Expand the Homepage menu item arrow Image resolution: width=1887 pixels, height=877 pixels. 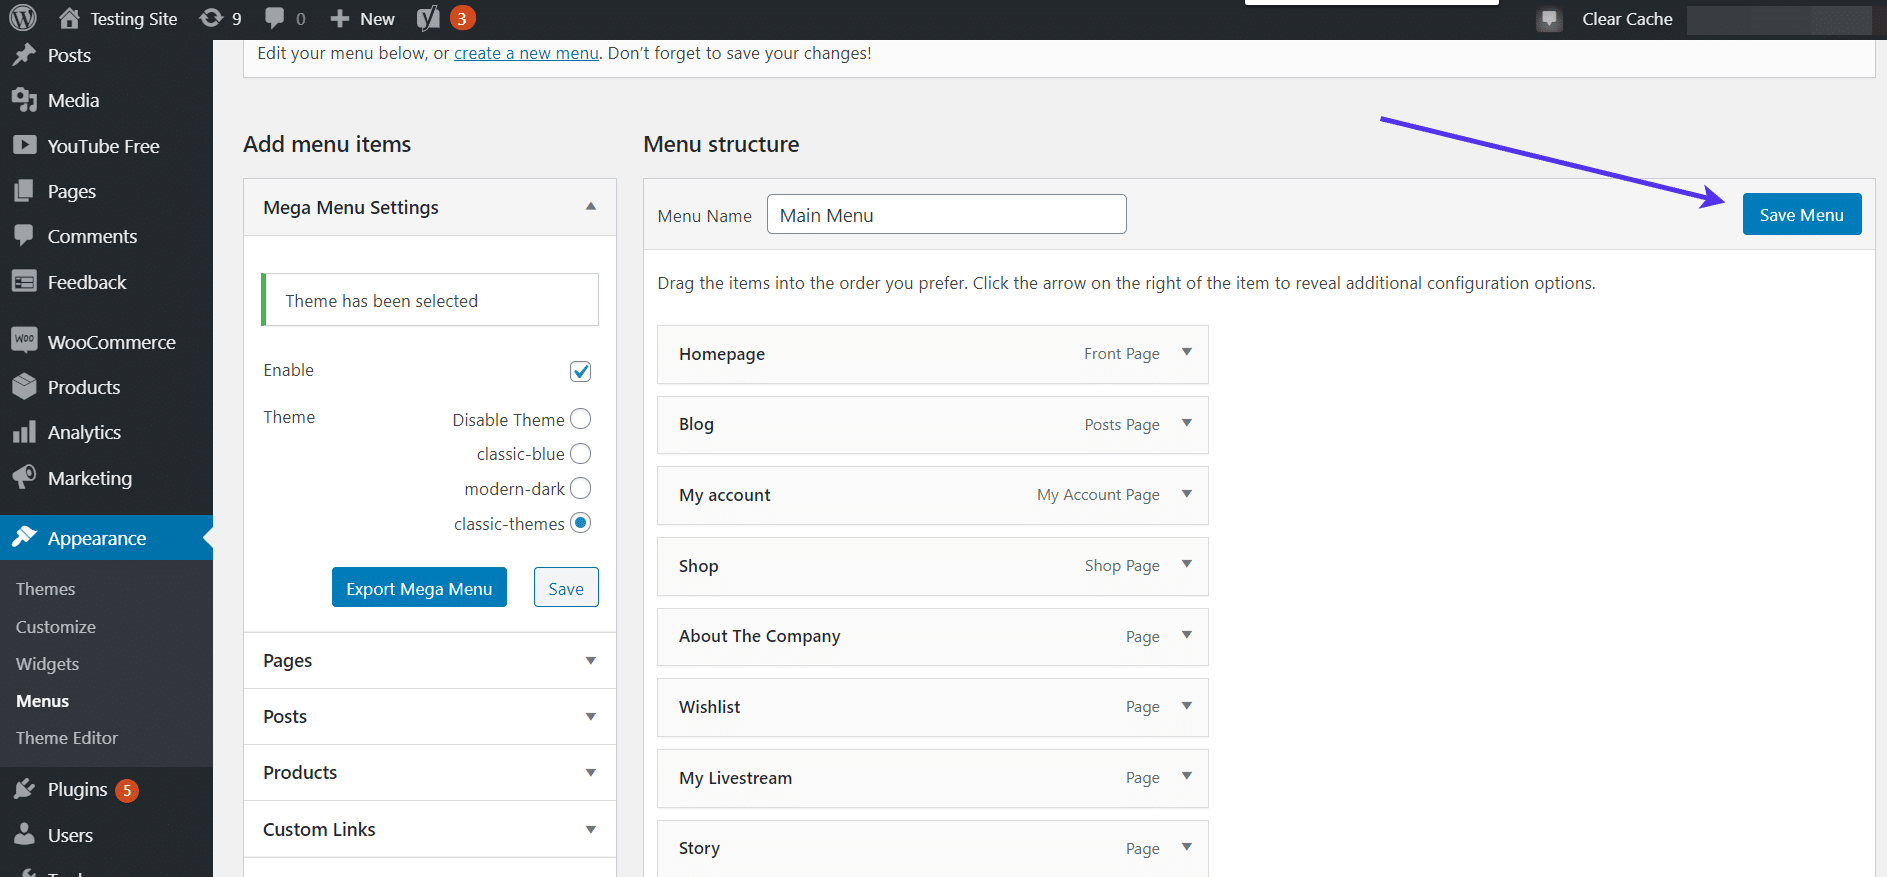(1187, 353)
